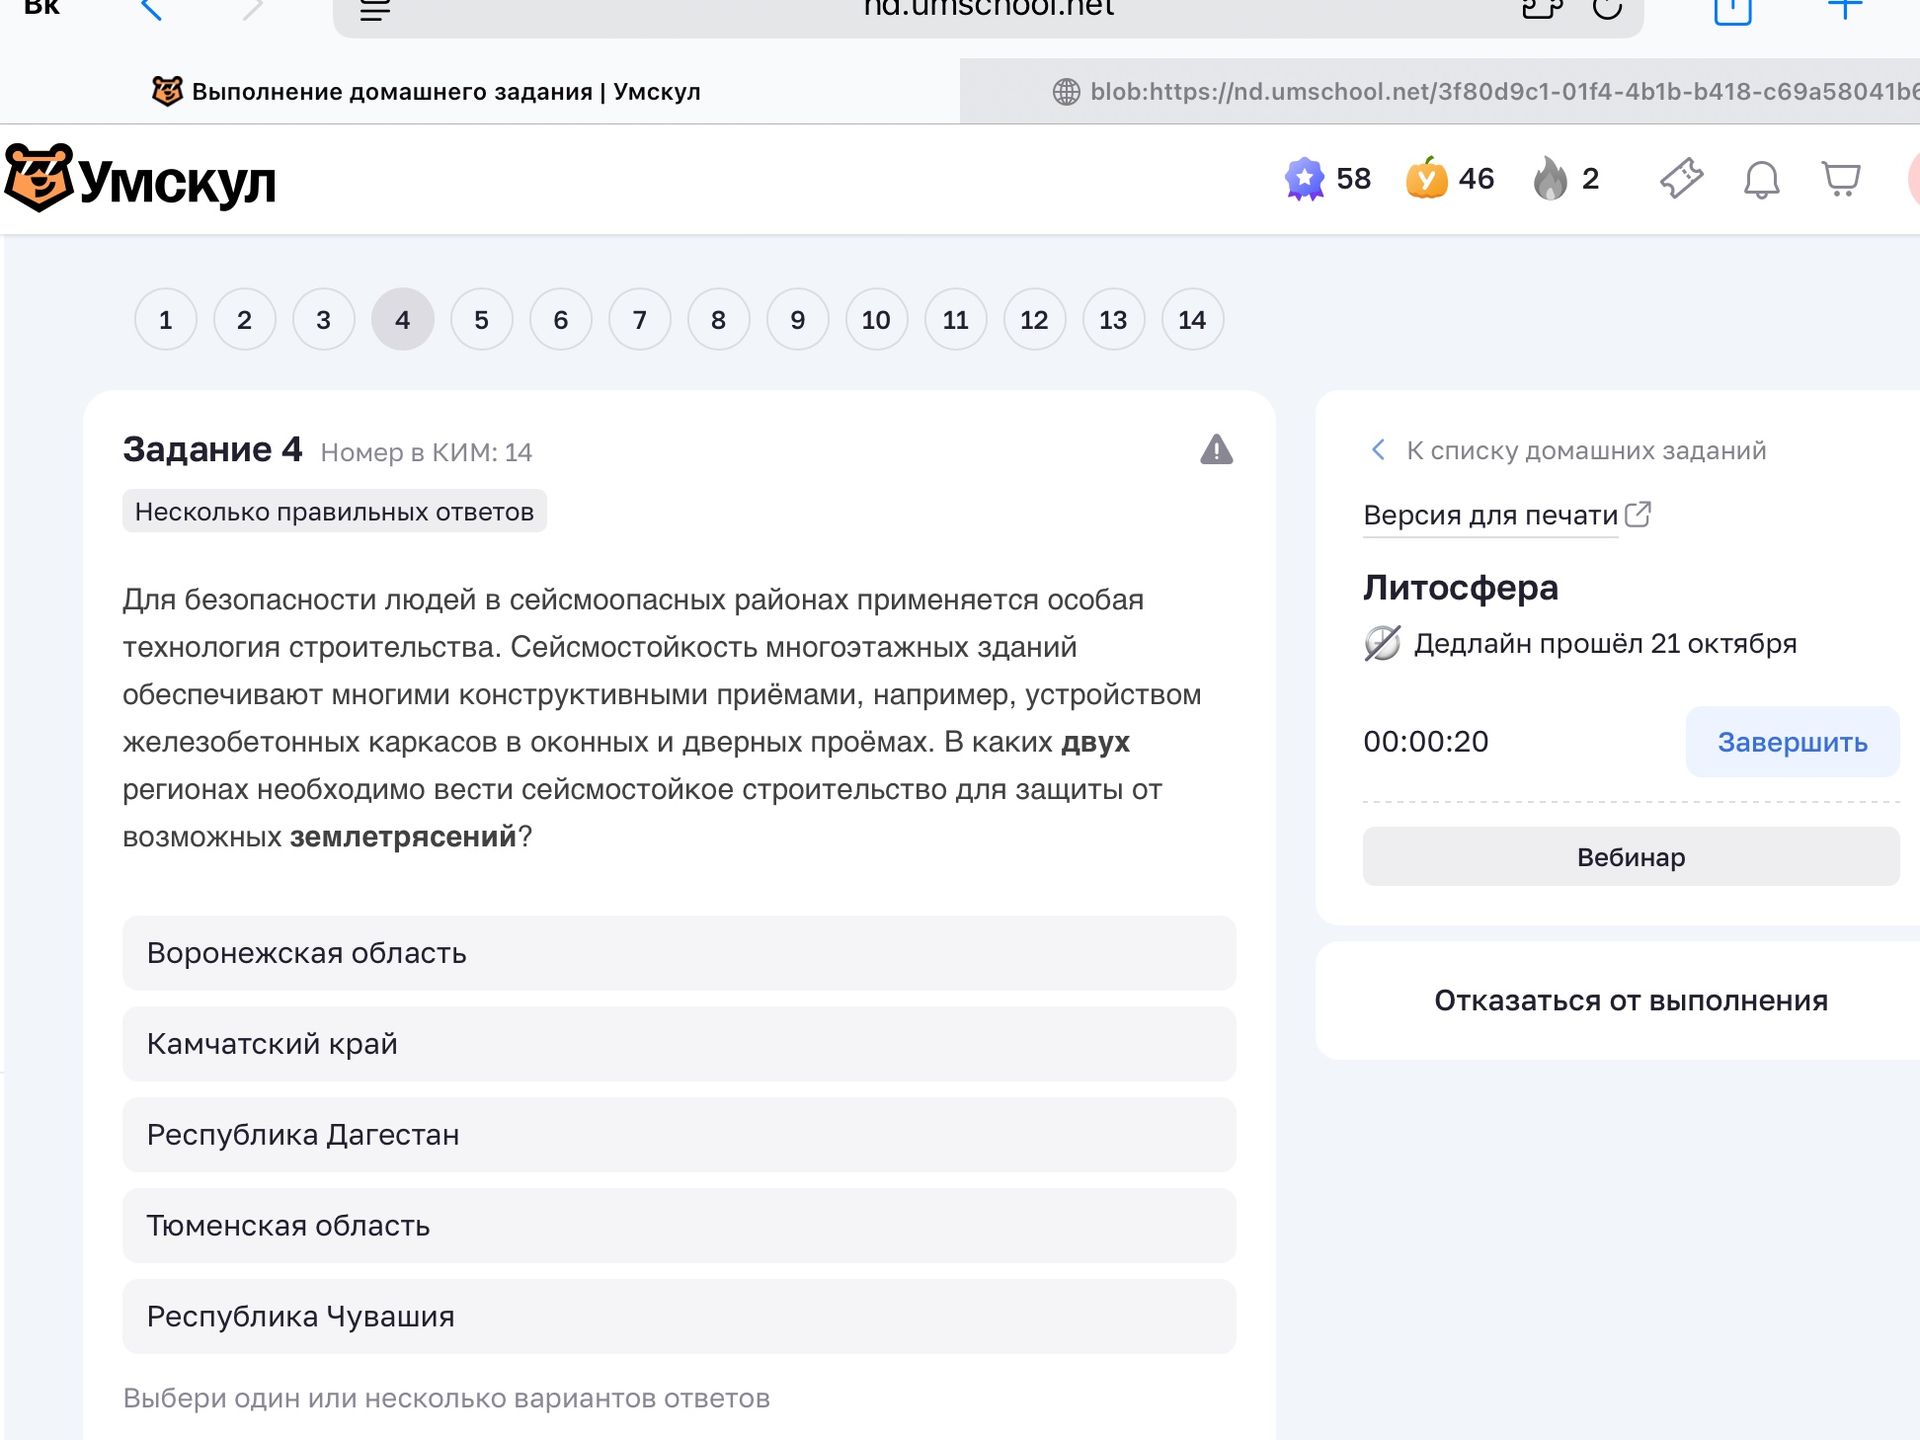Viewport: 1920px width, 1440px height.
Task: Select answer Республика Чувашия
Action: click(679, 1317)
